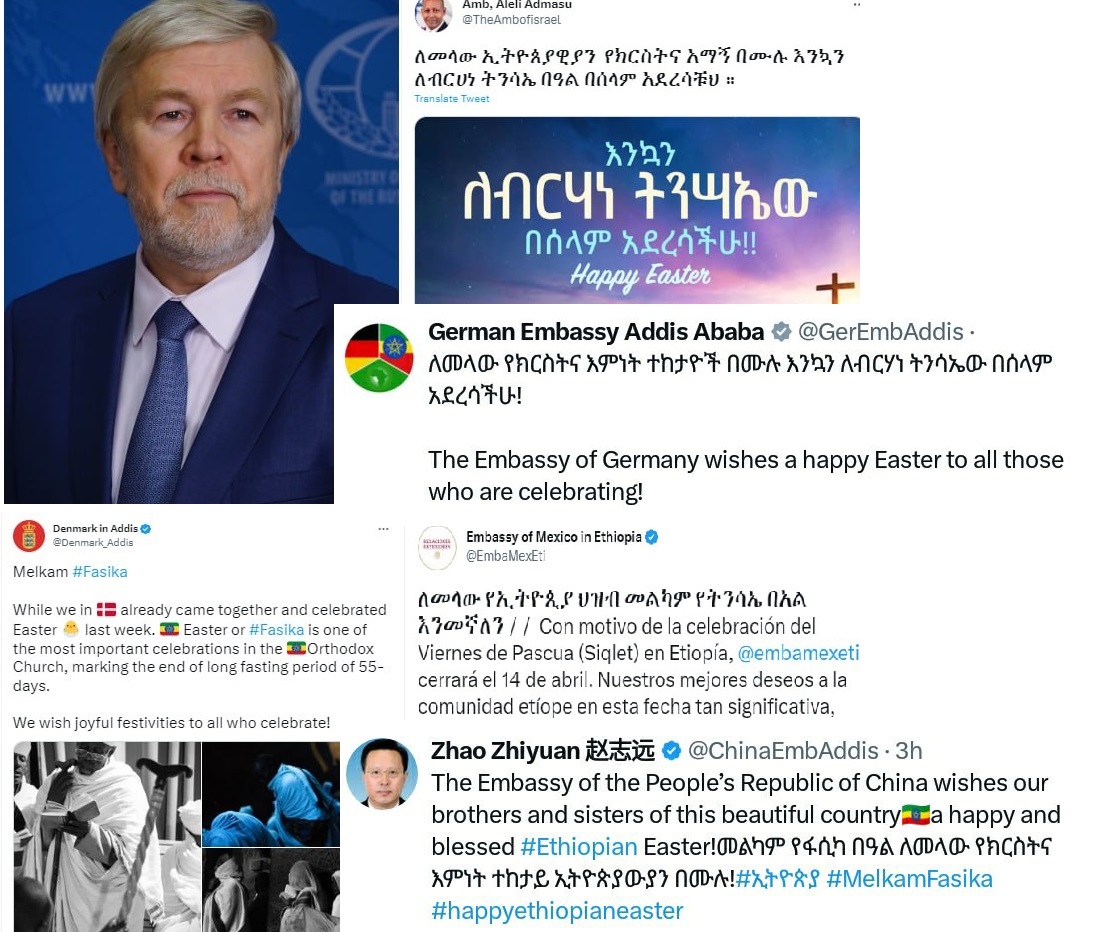Click the #happyethiopianeaster hashtag
The image size is (1104, 932).
(x=557, y=911)
